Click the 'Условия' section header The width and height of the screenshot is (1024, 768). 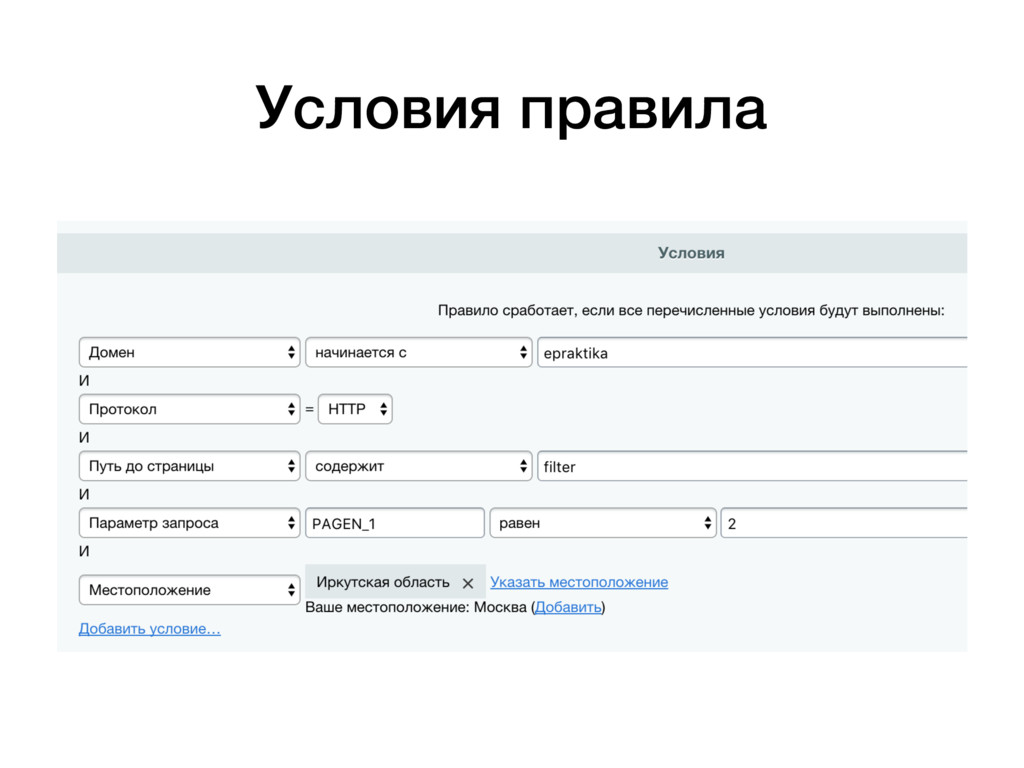tap(512, 253)
